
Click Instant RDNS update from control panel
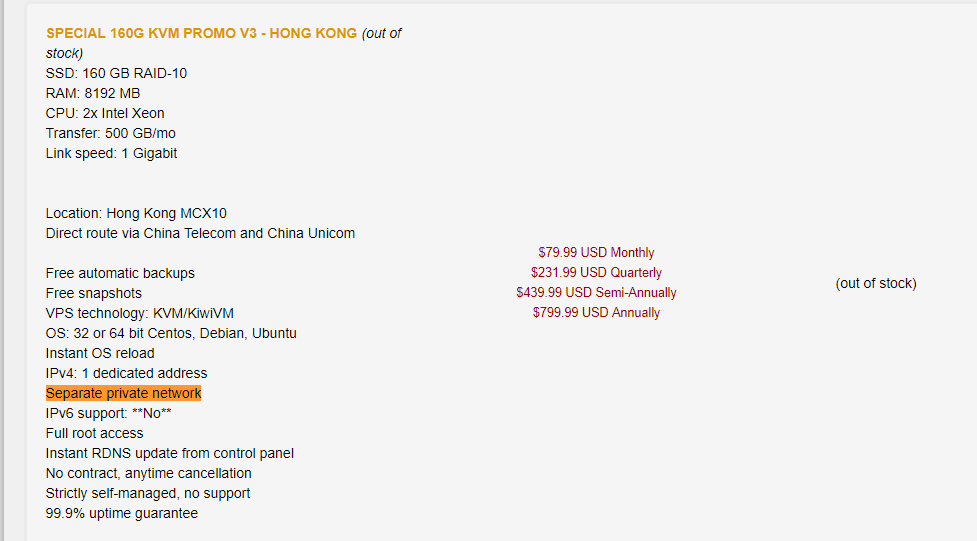click(x=169, y=453)
